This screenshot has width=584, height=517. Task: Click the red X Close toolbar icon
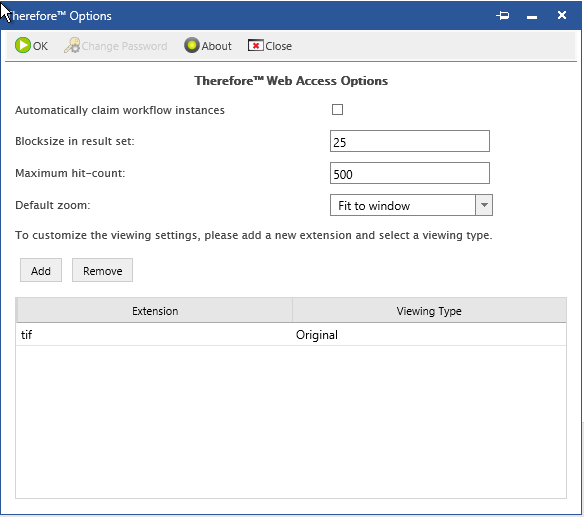pos(256,46)
